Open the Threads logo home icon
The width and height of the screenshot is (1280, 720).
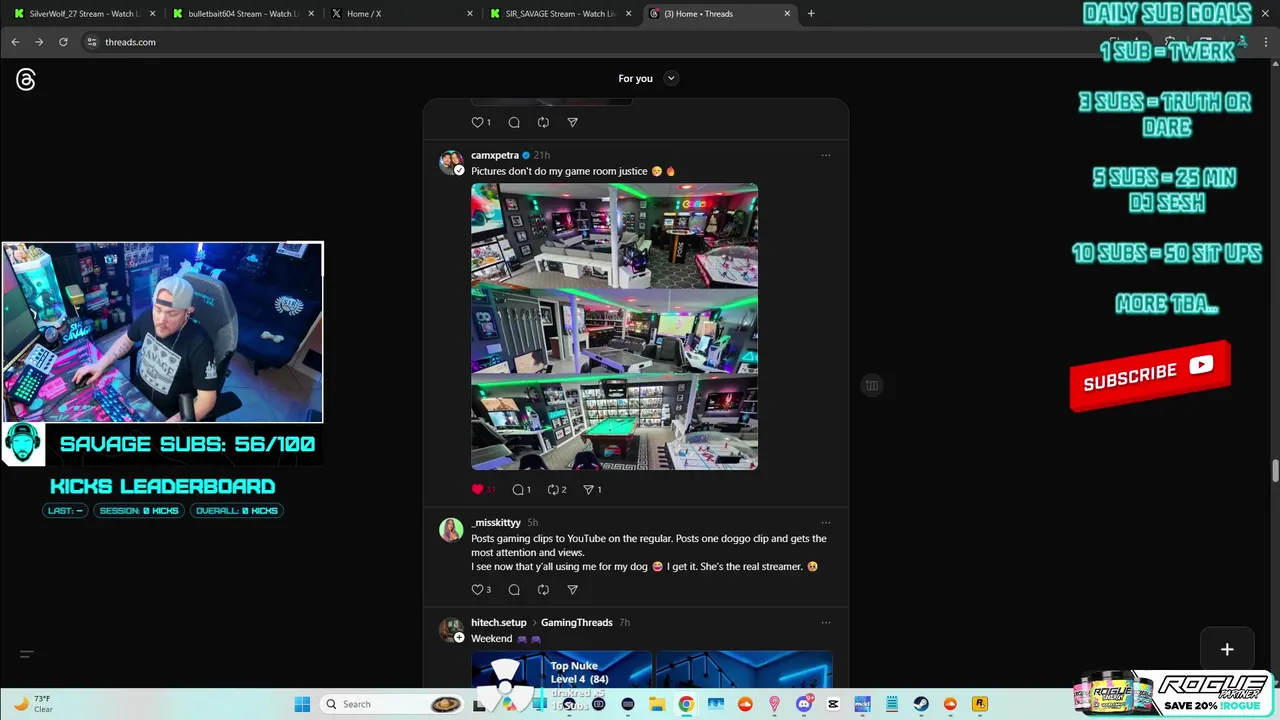(26, 80)
